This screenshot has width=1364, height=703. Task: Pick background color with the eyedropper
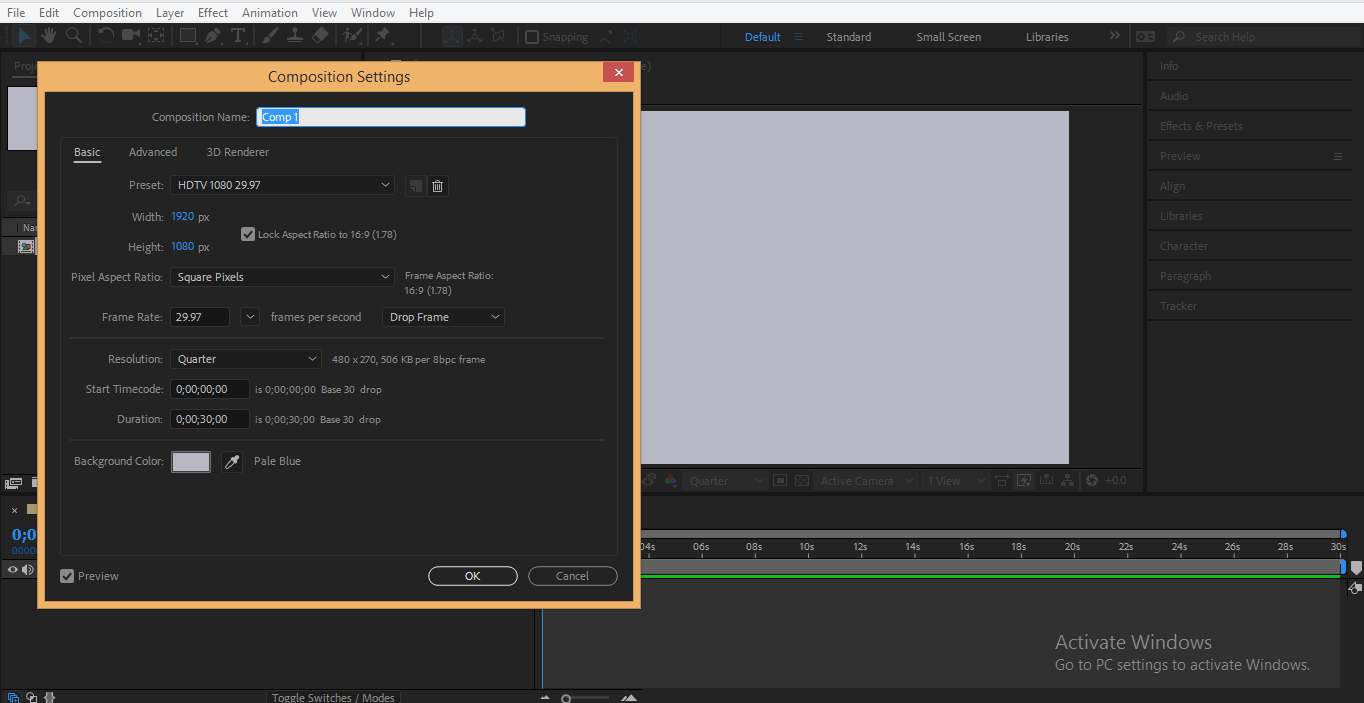pyautogui.click(x=232, y=461)
